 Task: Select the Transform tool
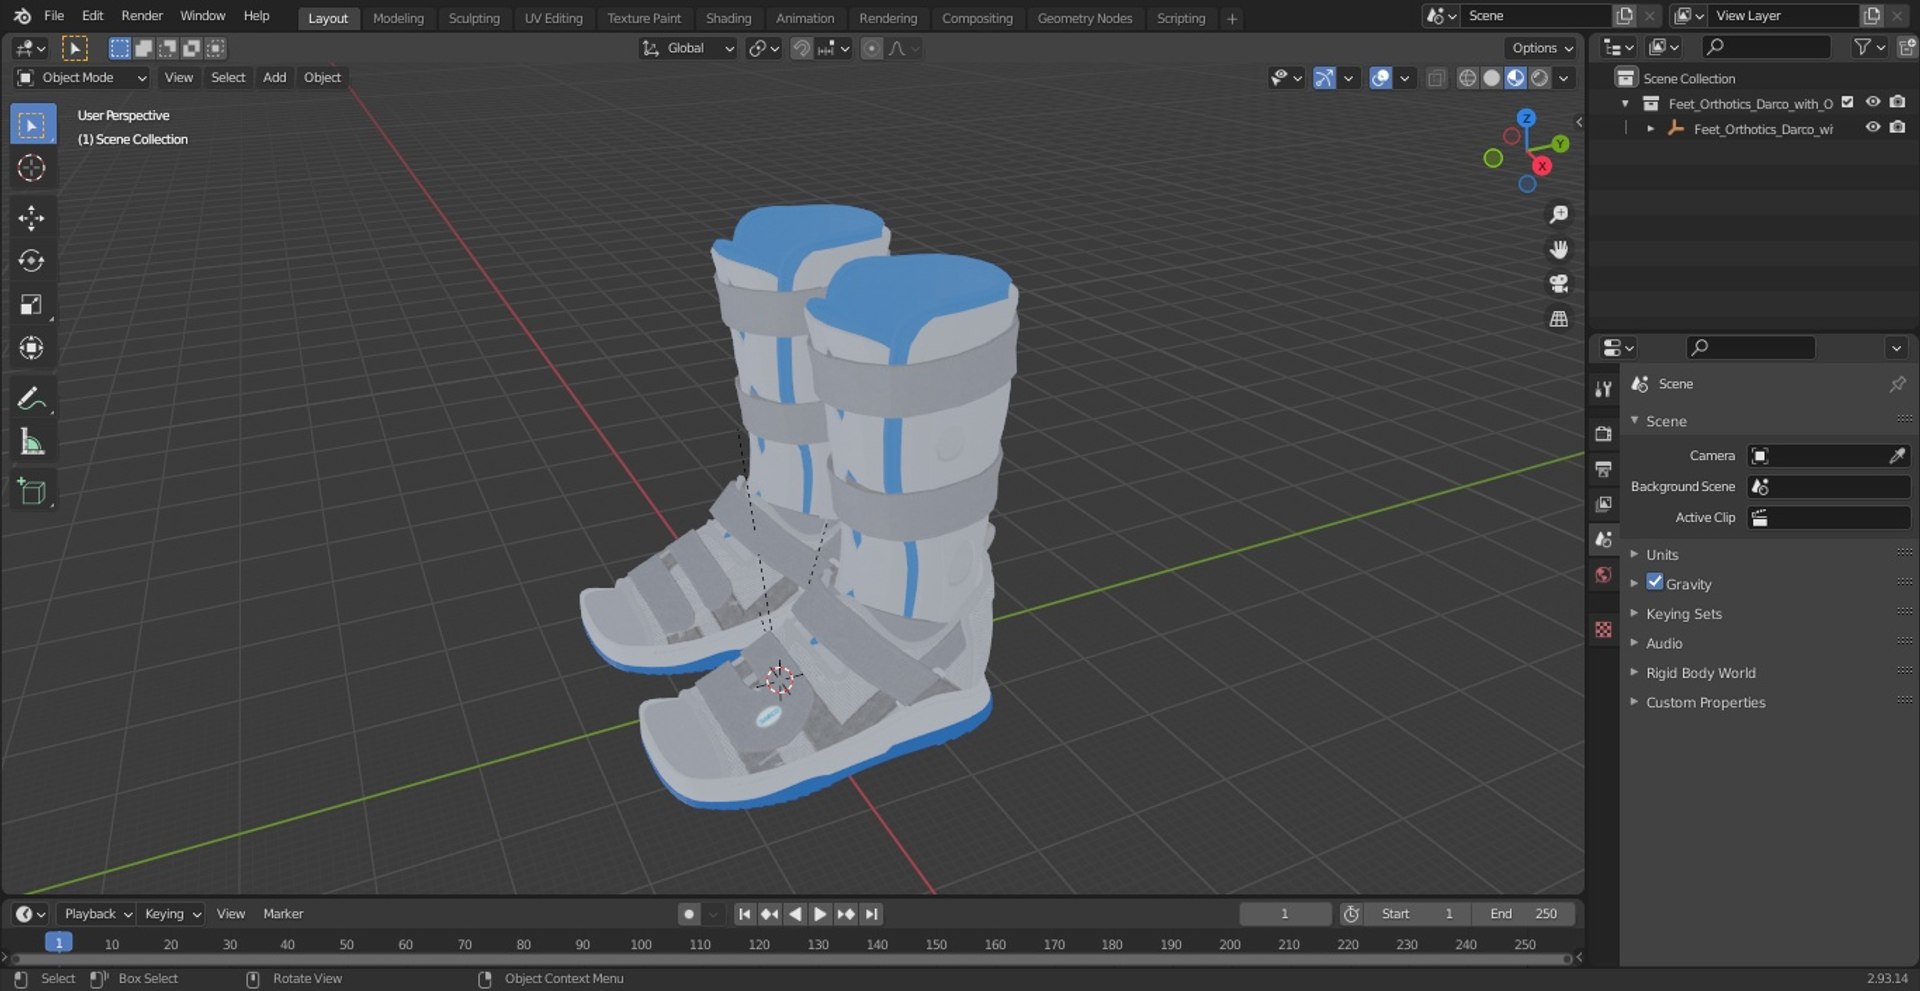[32, 348]
